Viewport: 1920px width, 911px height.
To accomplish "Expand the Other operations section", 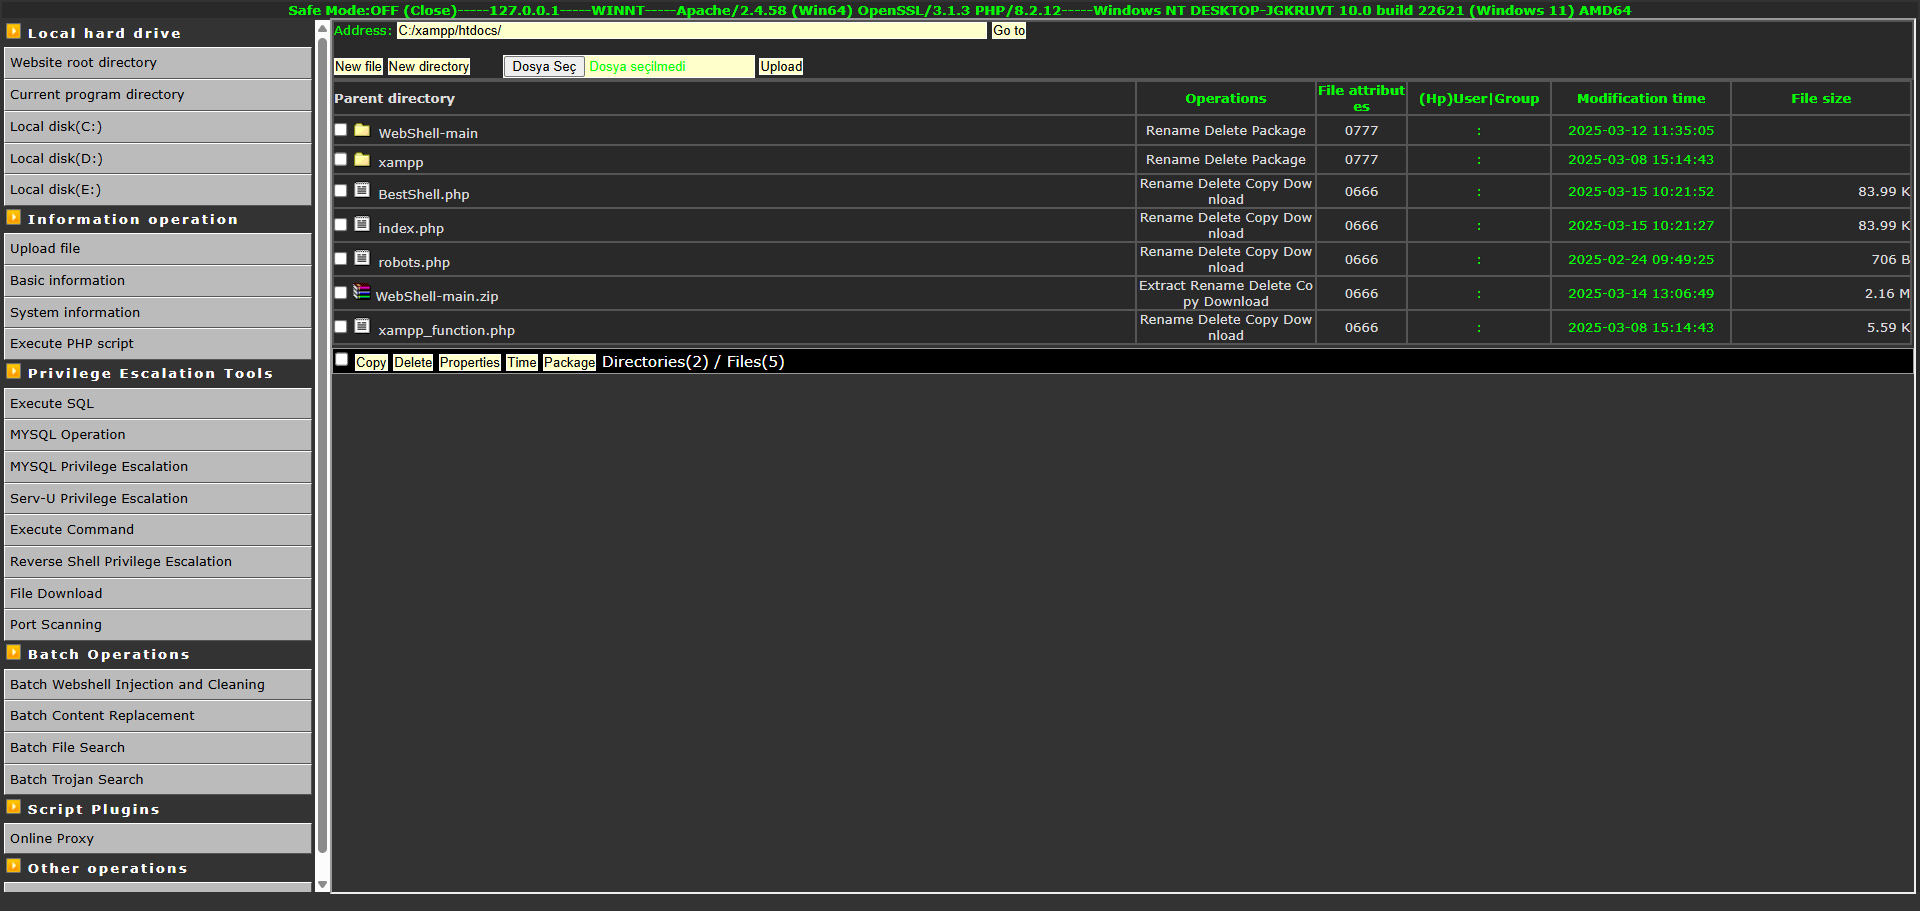I will [13, 866].
